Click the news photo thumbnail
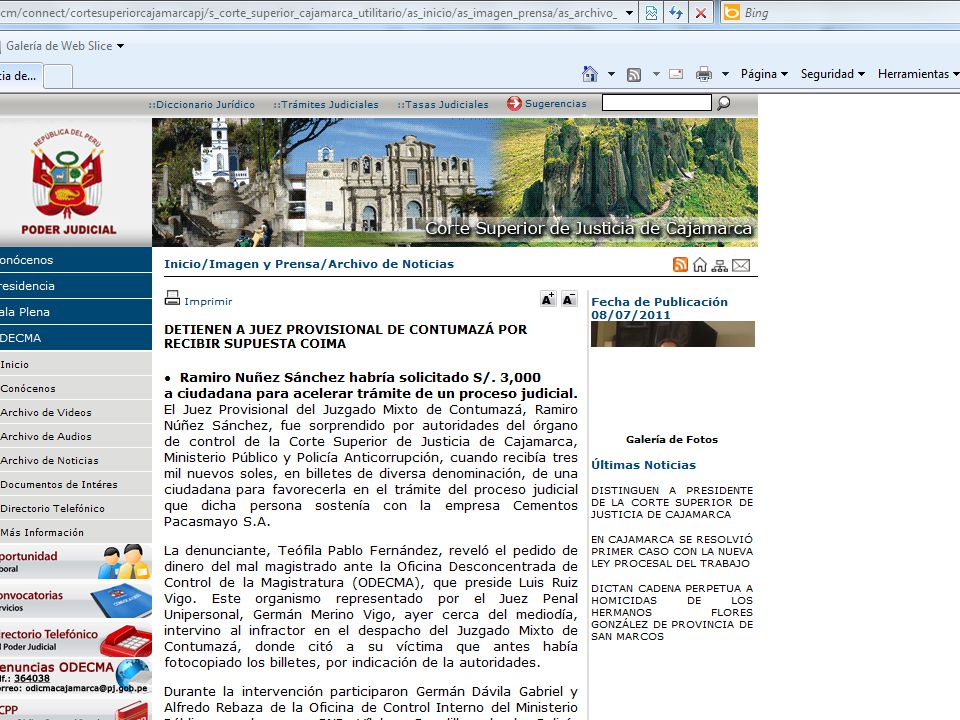960x720 pixels. (673, 334)
